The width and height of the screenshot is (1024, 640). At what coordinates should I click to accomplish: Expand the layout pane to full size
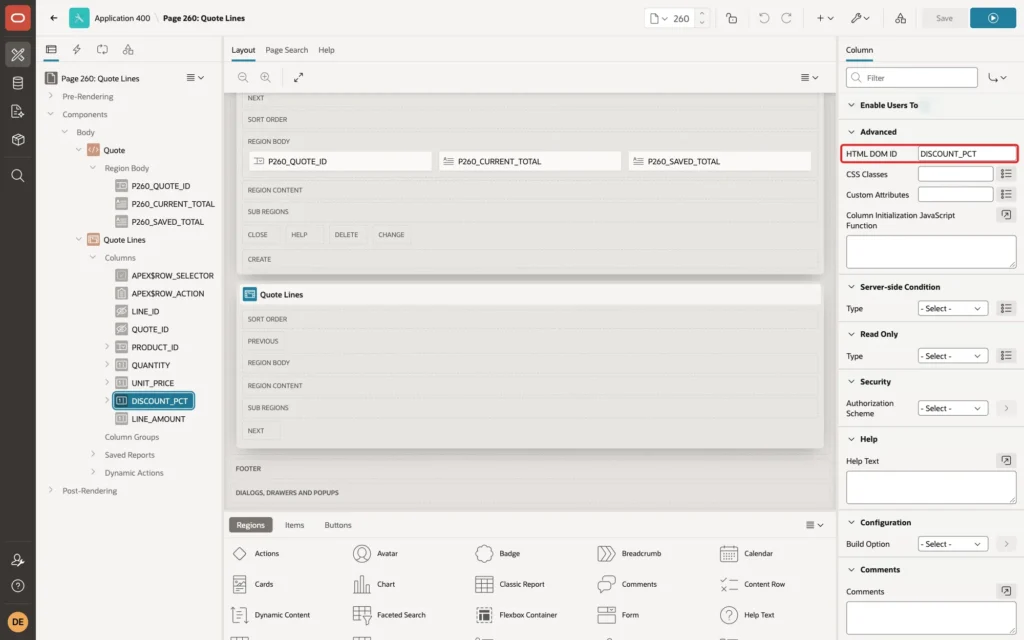(x=298, y=77)
